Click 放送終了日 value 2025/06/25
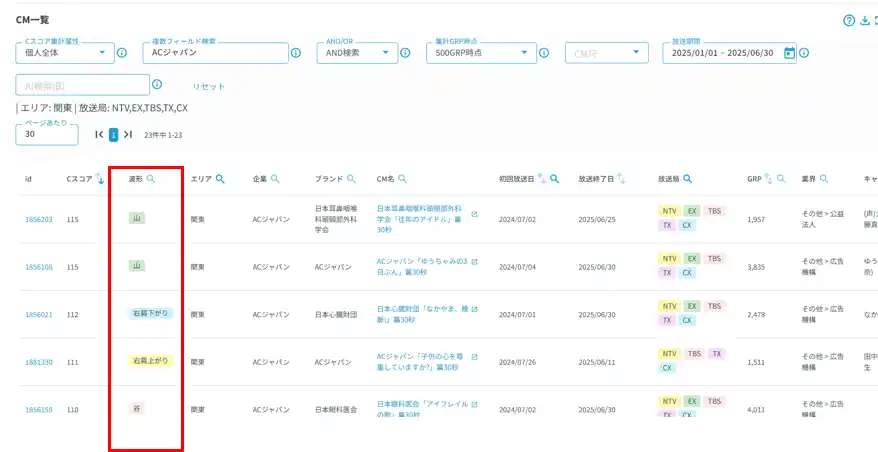Image resolution: width=878 pixels, height=452 pixels. coord(597,220)
